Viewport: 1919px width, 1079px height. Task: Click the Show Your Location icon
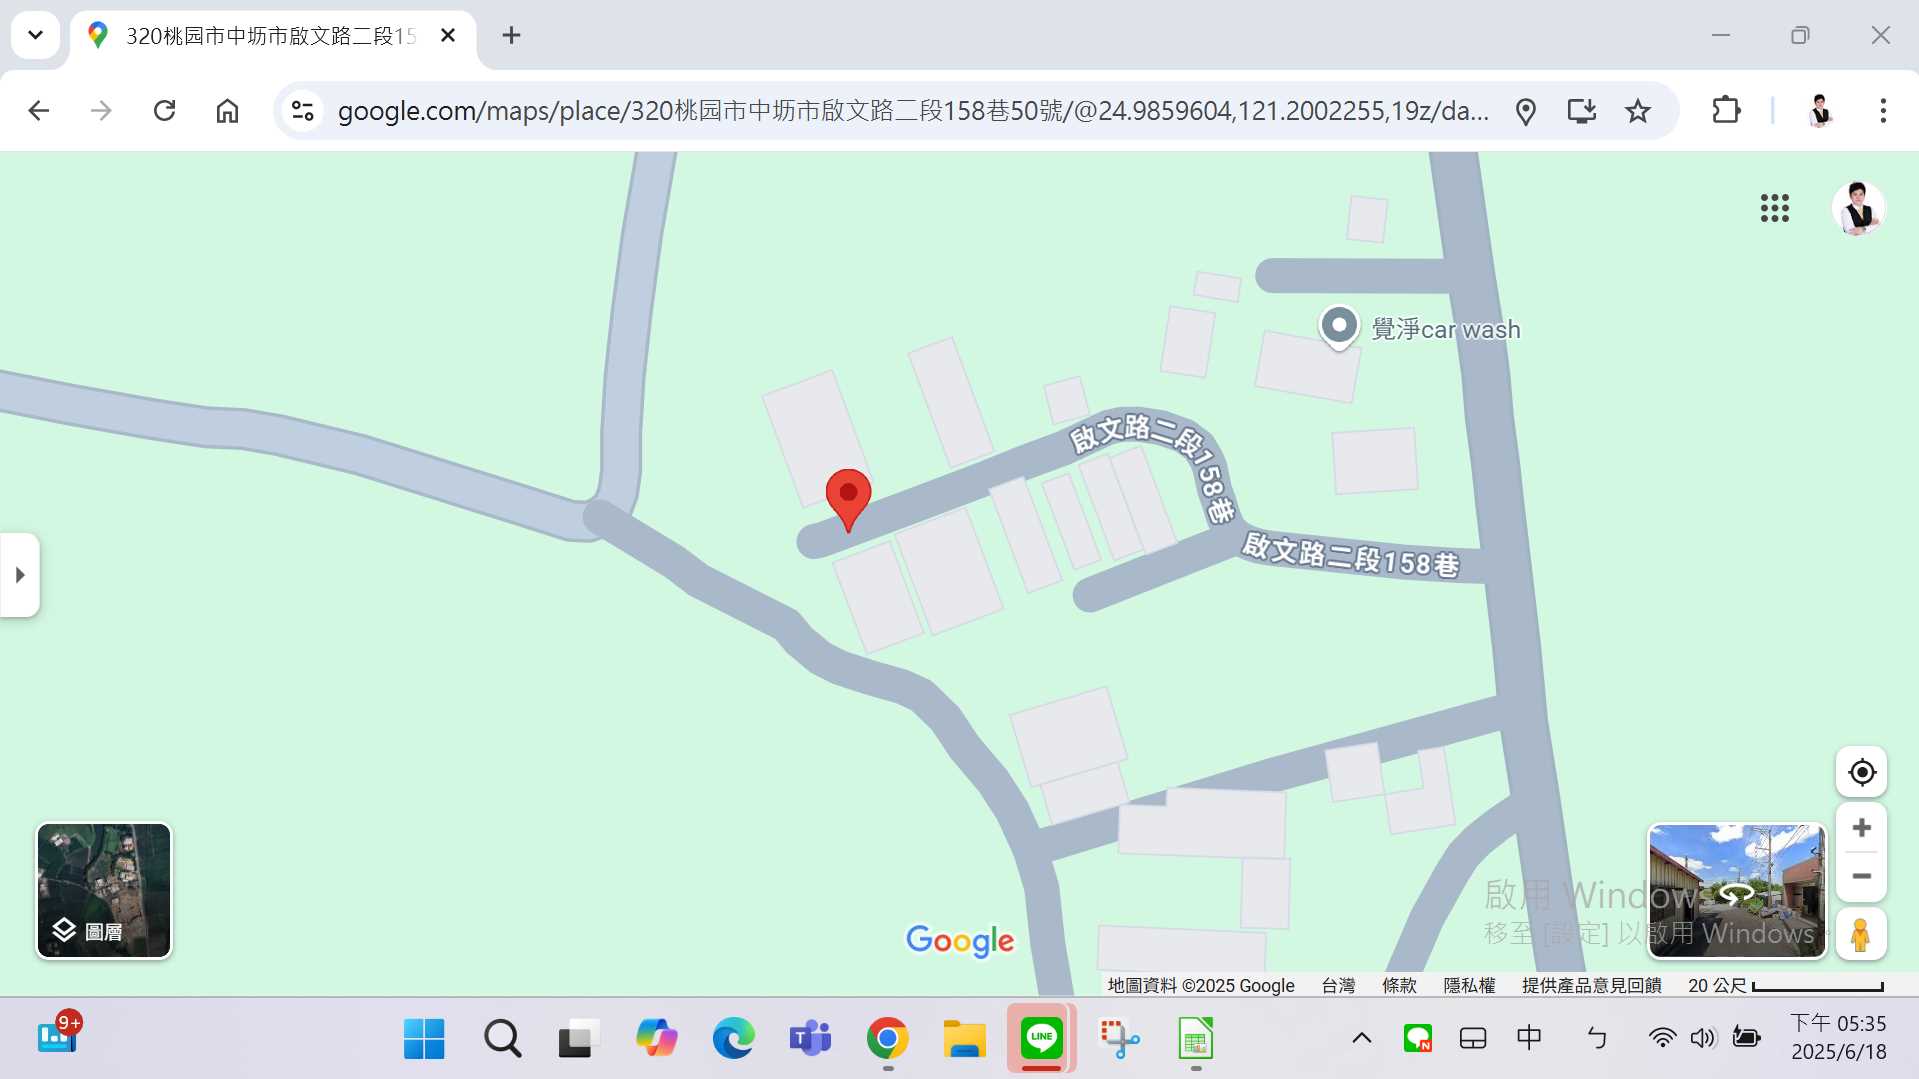point(1860,771)
